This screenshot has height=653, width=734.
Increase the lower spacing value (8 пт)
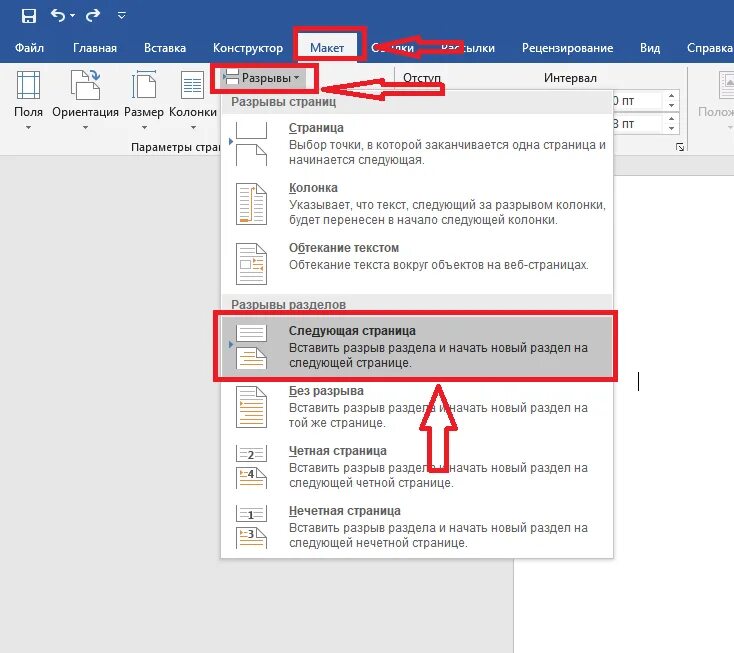672,119
